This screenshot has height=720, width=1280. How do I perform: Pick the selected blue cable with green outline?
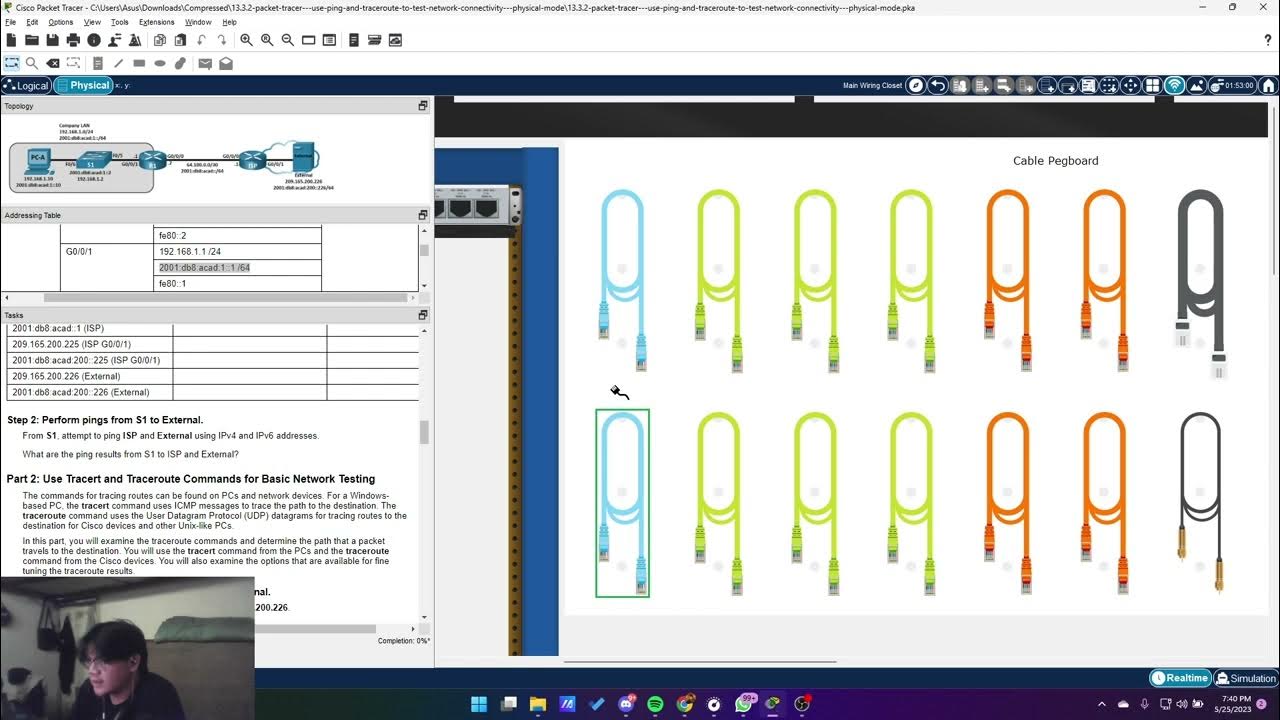pyautogui.click(x=622, y=503)
